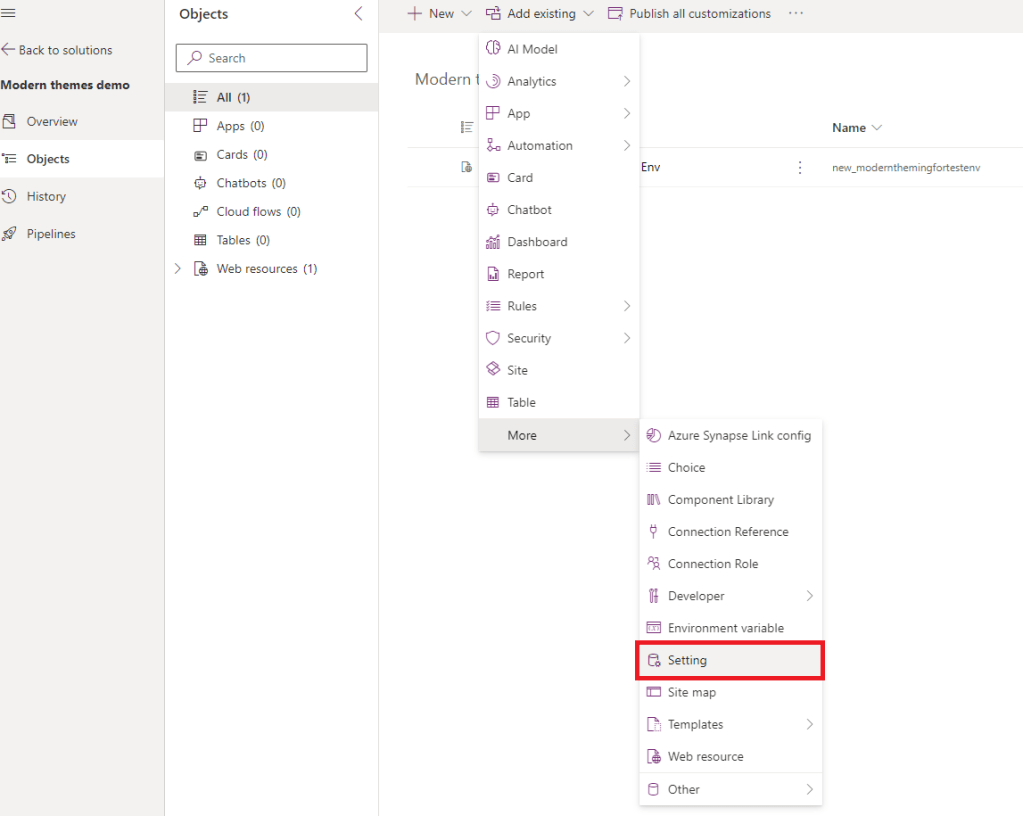Expand the Web resources tree node
This screenshot has height=816, width=1023.
(x=178, y=269)
